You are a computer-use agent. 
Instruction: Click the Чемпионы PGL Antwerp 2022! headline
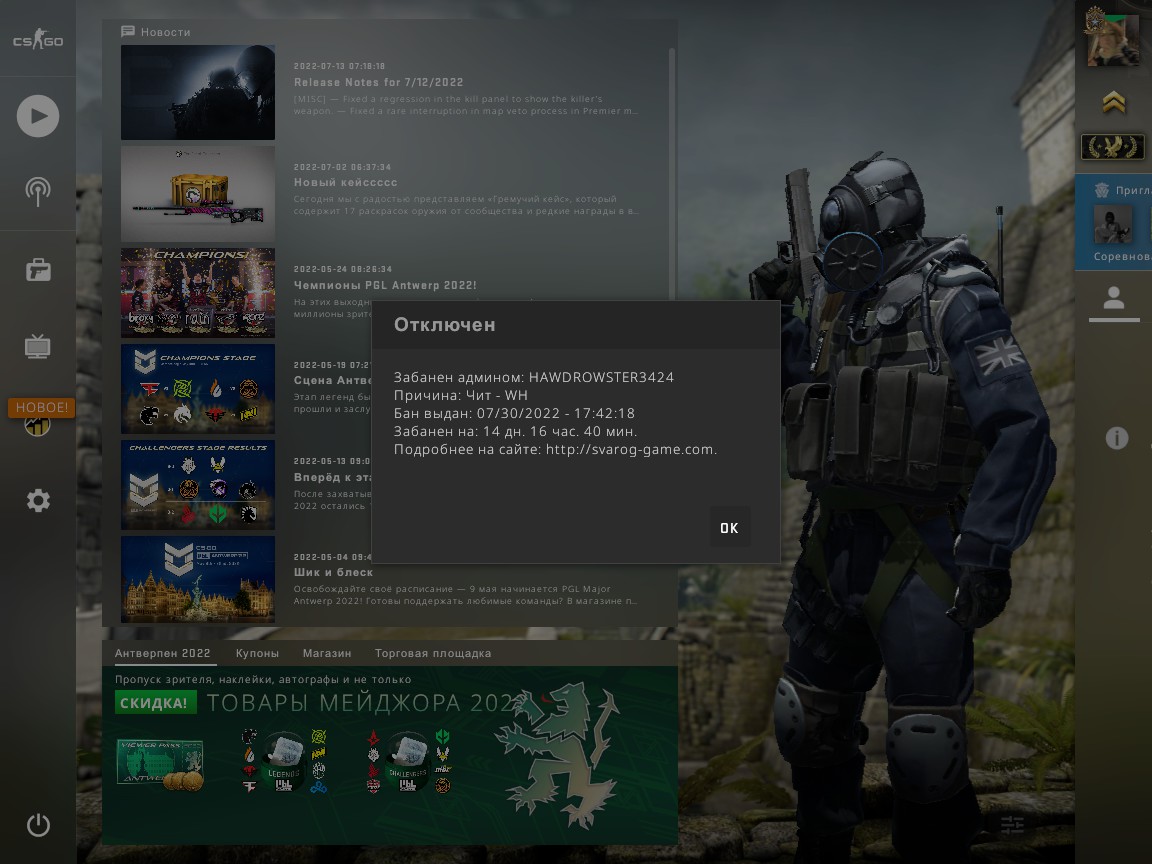point(385,285)
